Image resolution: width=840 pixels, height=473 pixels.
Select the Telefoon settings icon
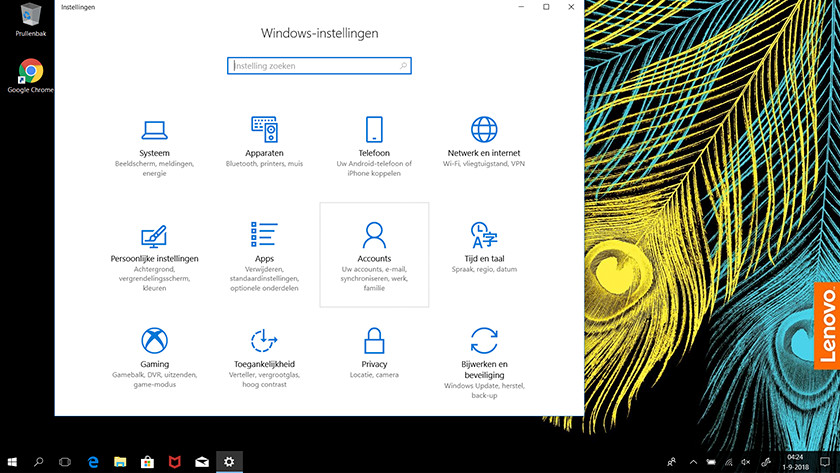tap(374, 130)
